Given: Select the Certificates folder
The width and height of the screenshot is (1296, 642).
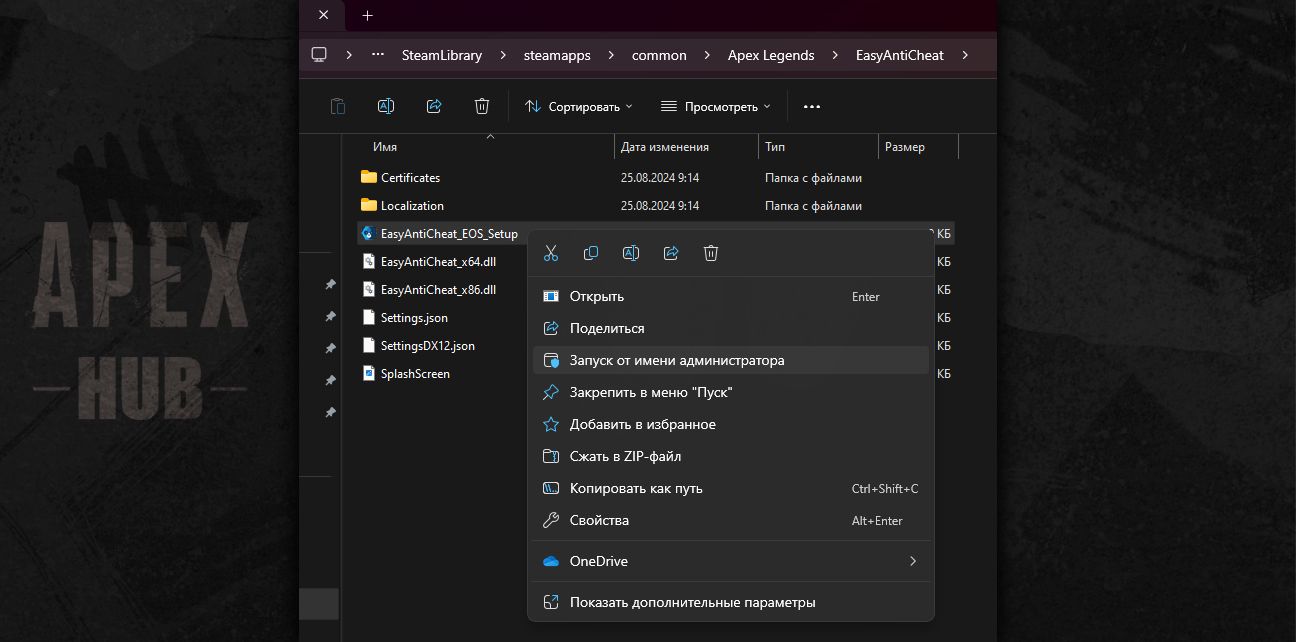Looking at the screenshot, I should (x=410, y=177).
